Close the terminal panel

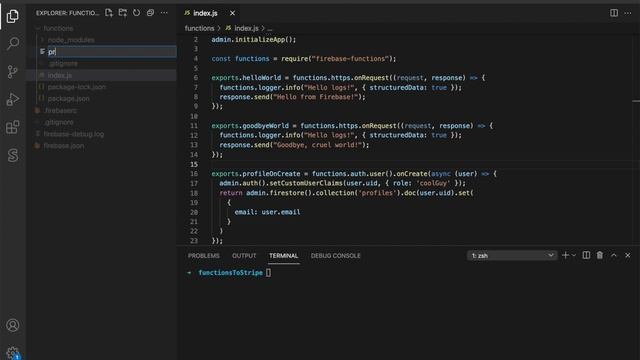pos(628,256)
